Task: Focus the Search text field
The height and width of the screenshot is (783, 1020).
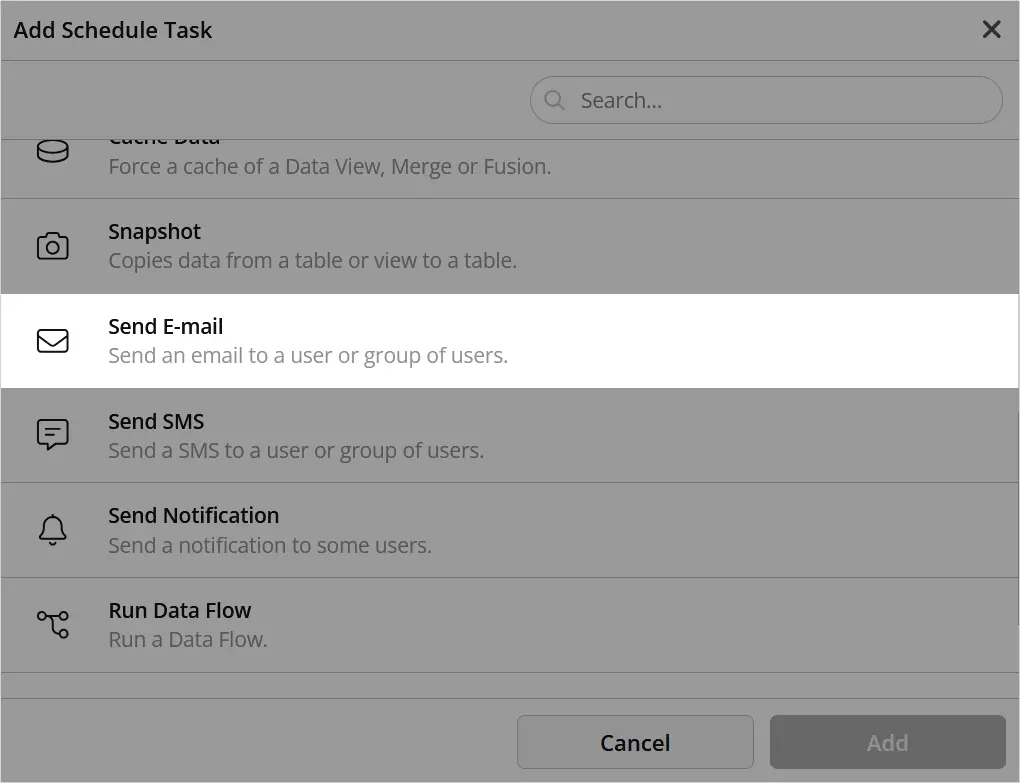Action: click(780, 100)
